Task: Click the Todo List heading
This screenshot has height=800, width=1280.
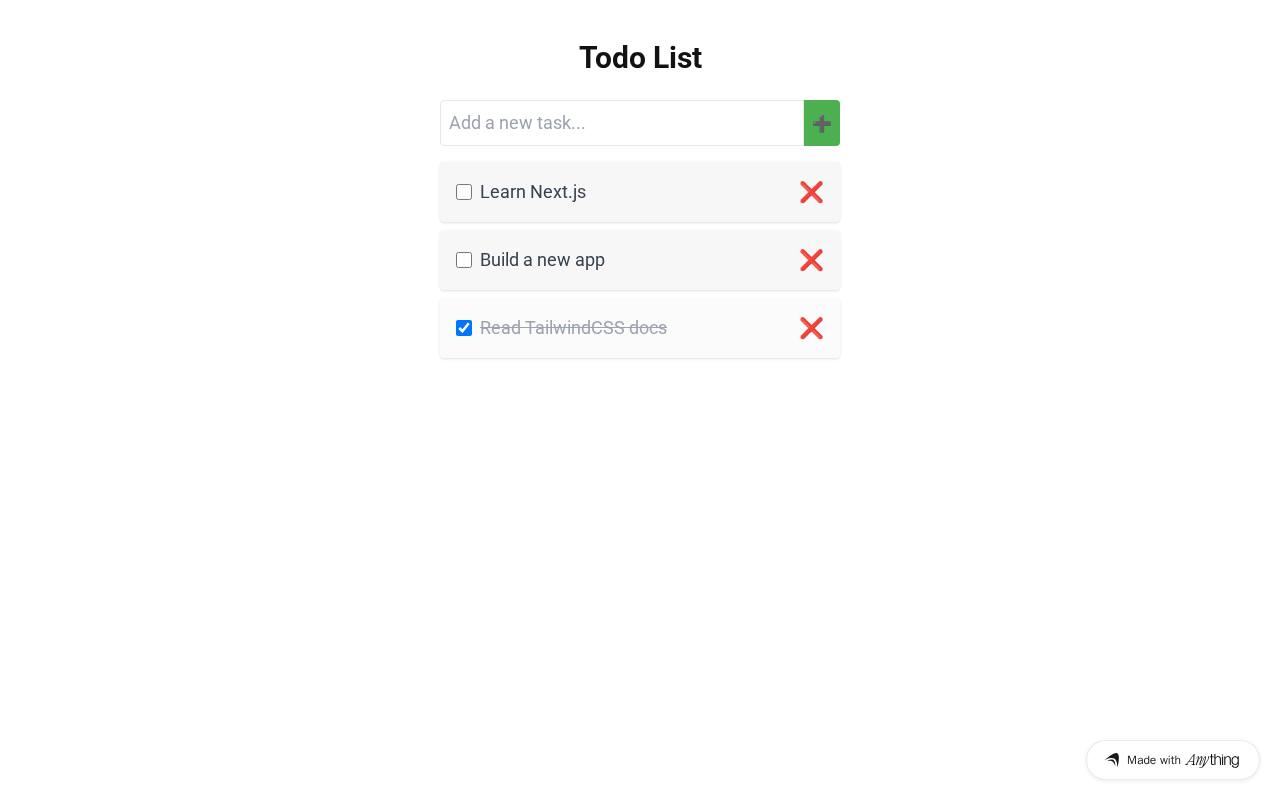Action: pyautogui.click(x=640, y=58)
